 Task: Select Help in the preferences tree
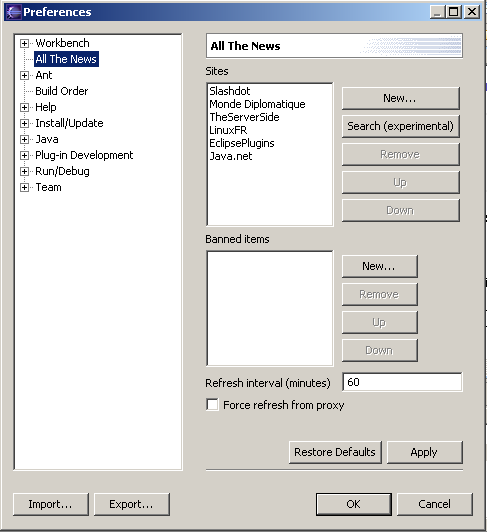pos(46,107)
